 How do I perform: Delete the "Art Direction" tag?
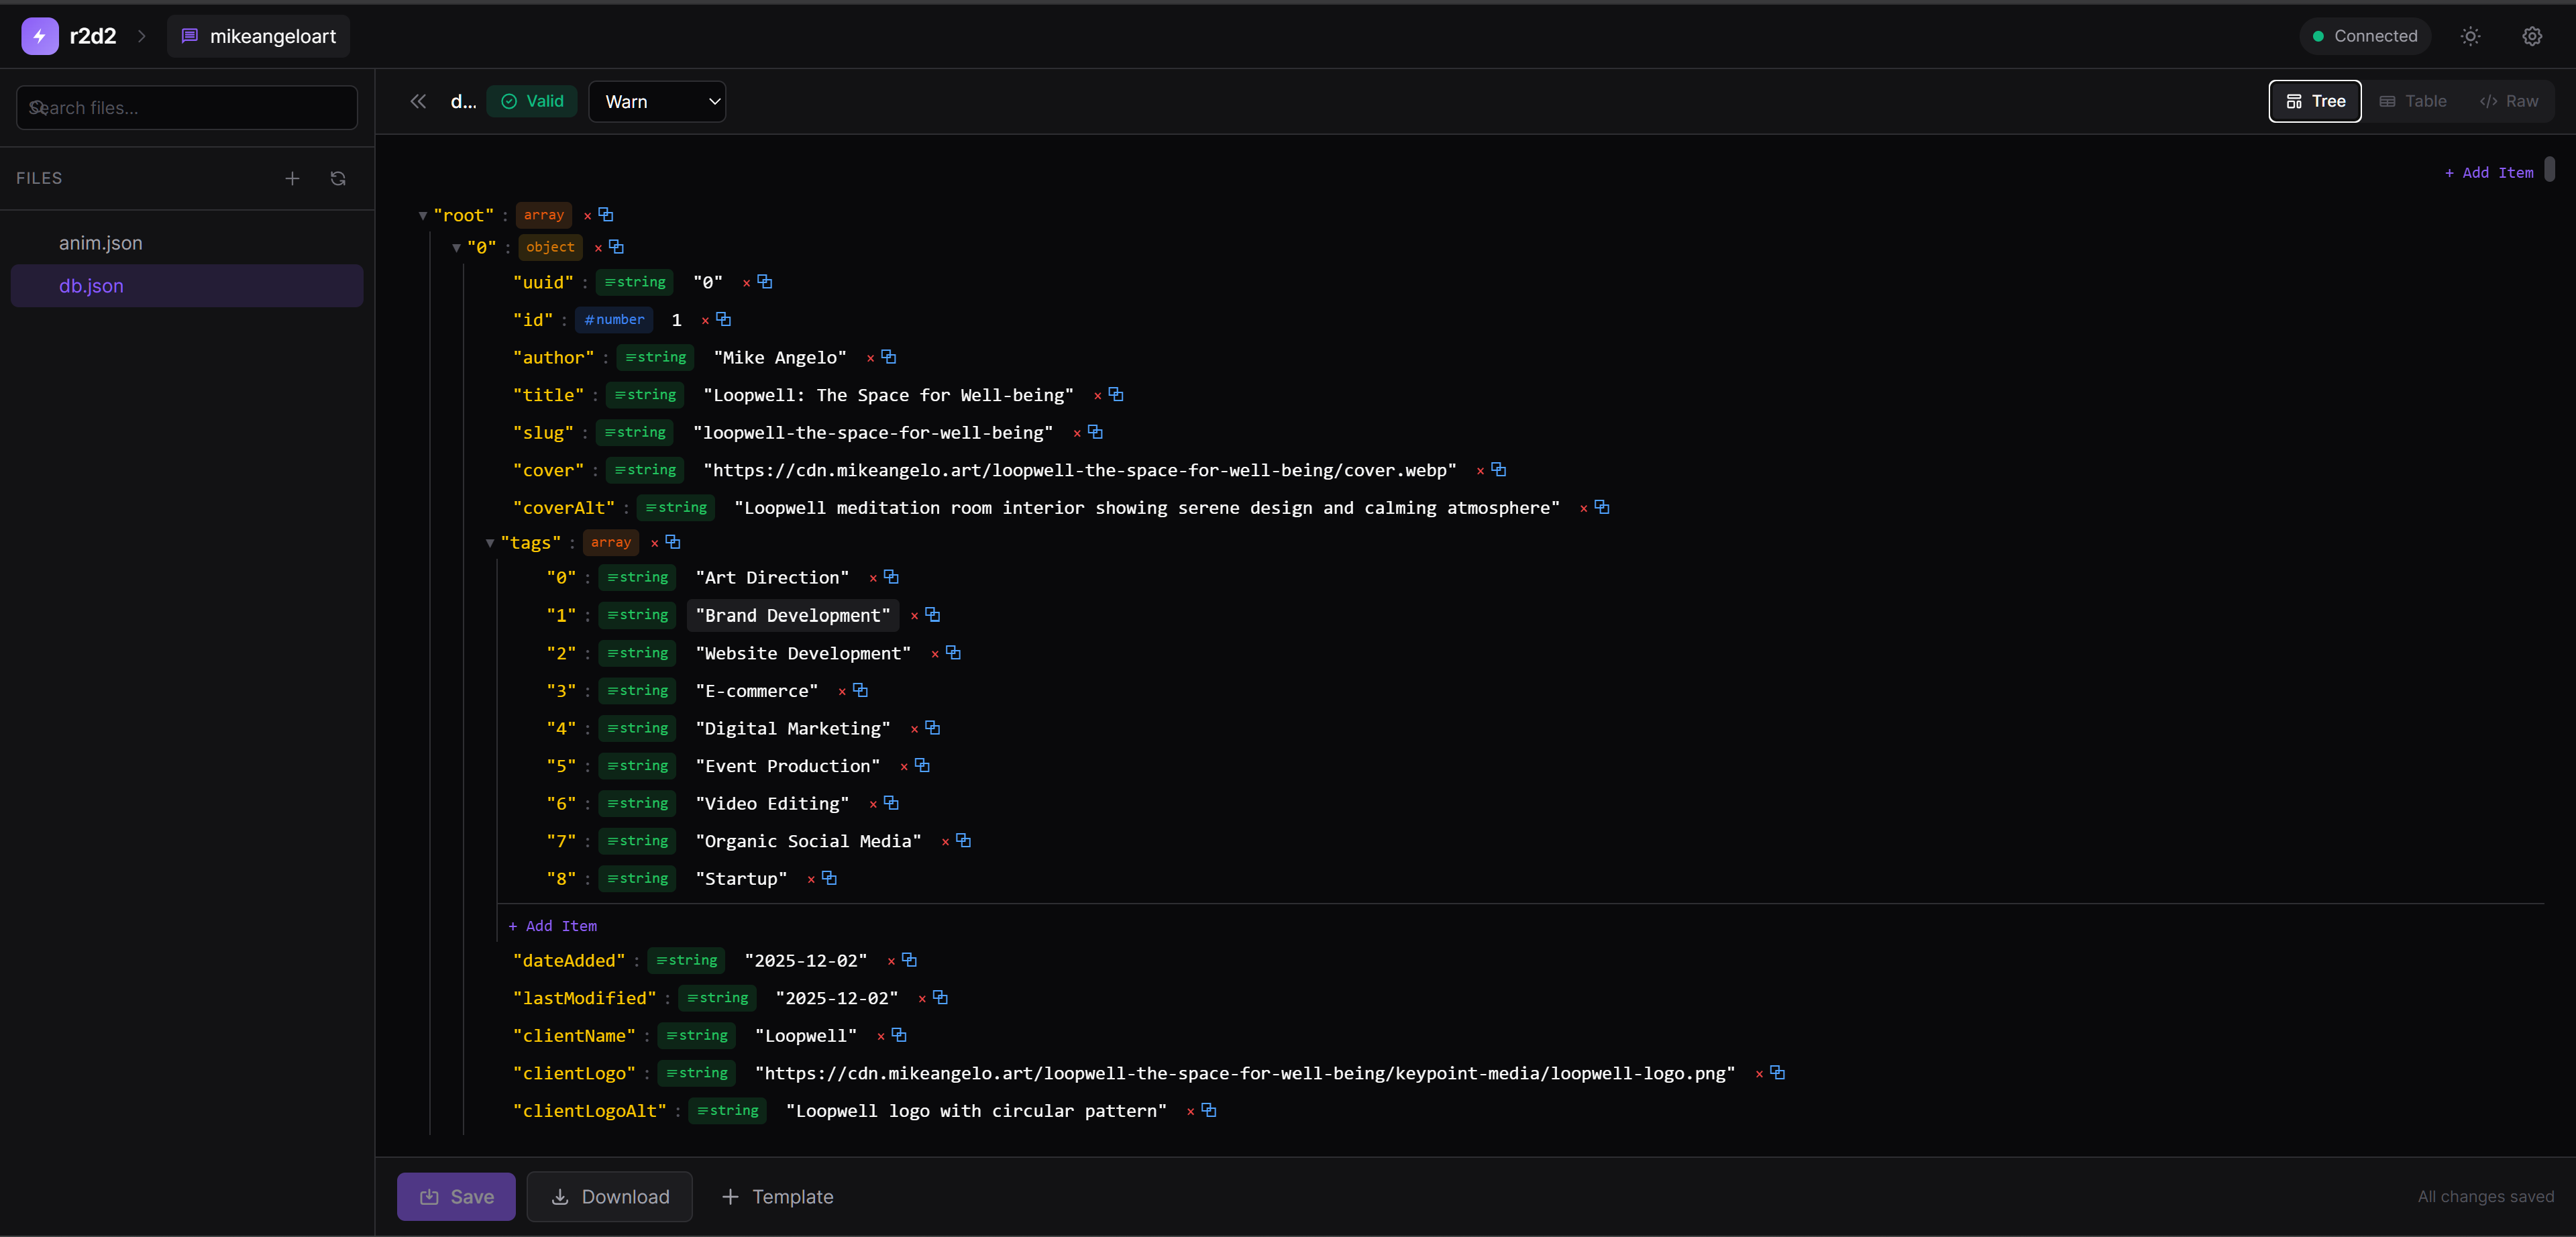pyautogui.click(x=873, y=579)
